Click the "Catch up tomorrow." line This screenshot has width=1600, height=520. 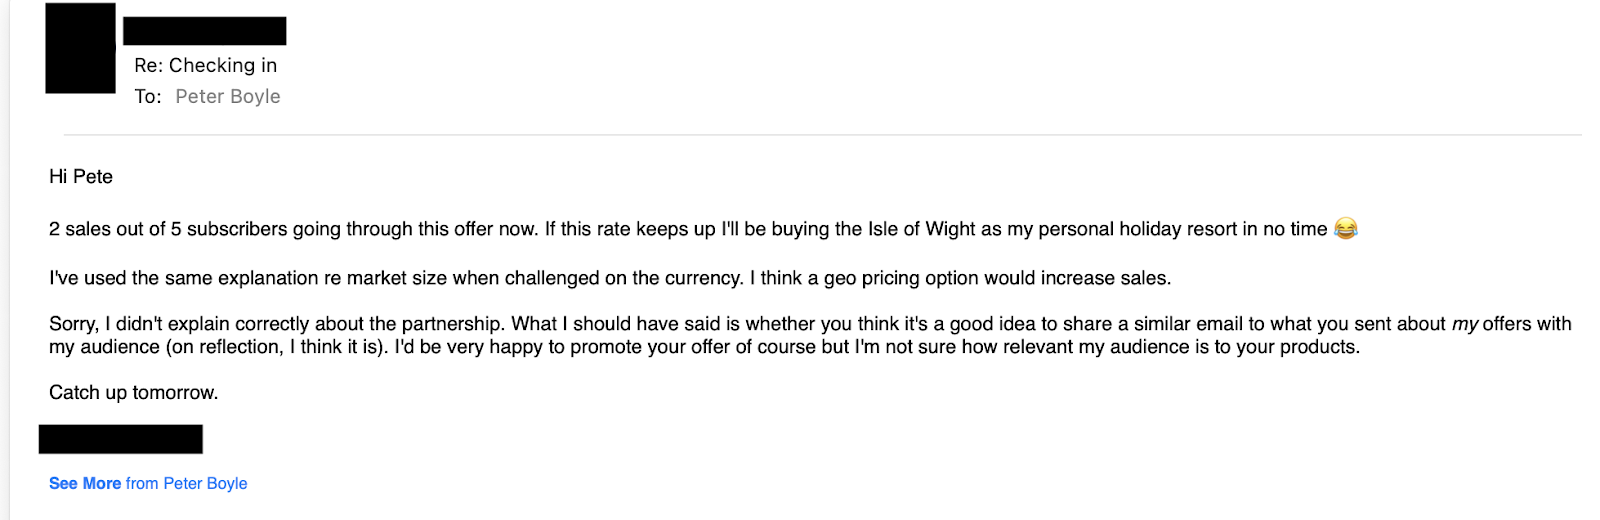coord(133,393)
